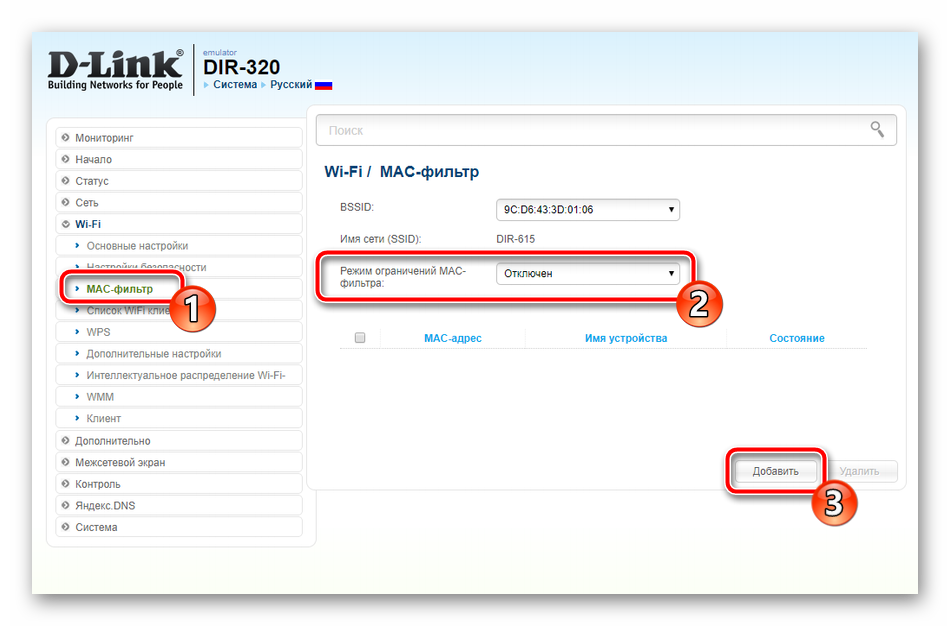Open the MAC filter restriction mode dropdown

[x=588, y=273]
